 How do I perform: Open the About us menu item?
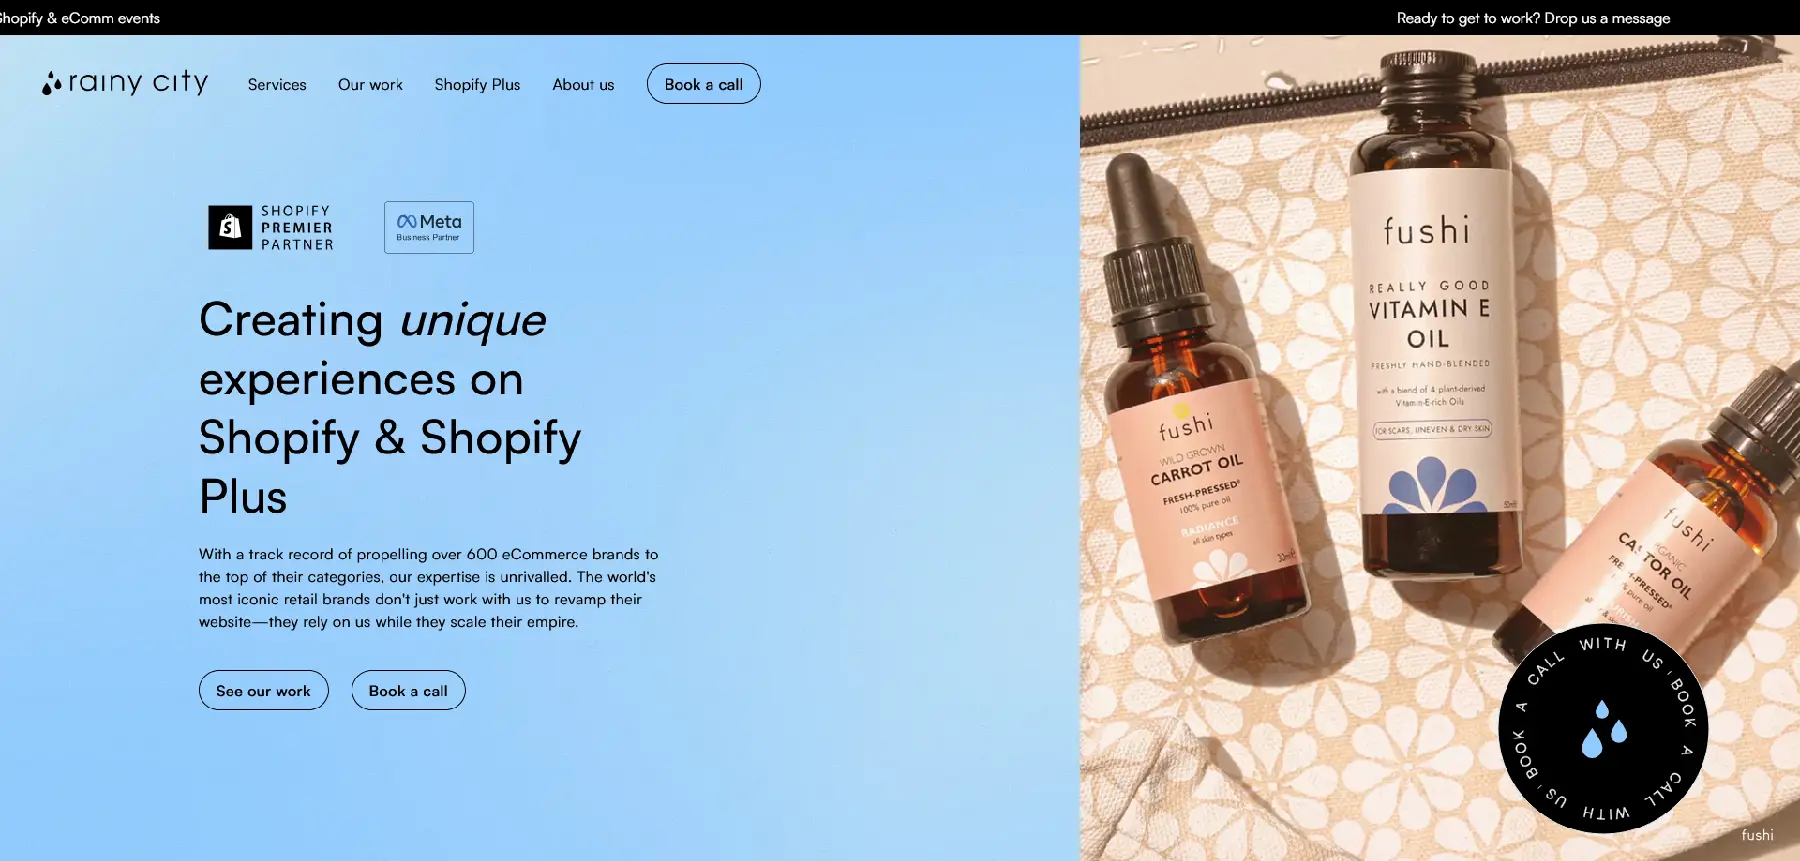pyautogui.click(x=583, y=85)
